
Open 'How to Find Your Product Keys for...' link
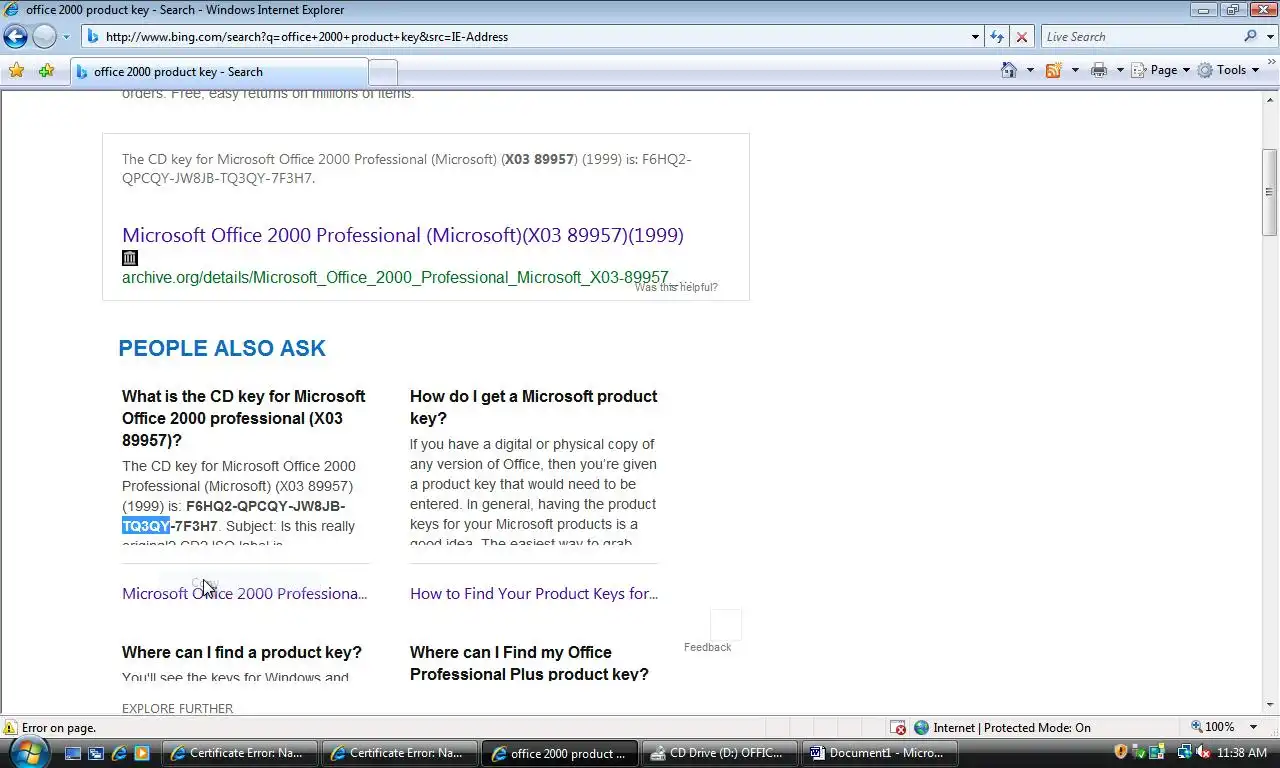coord(534,593)
